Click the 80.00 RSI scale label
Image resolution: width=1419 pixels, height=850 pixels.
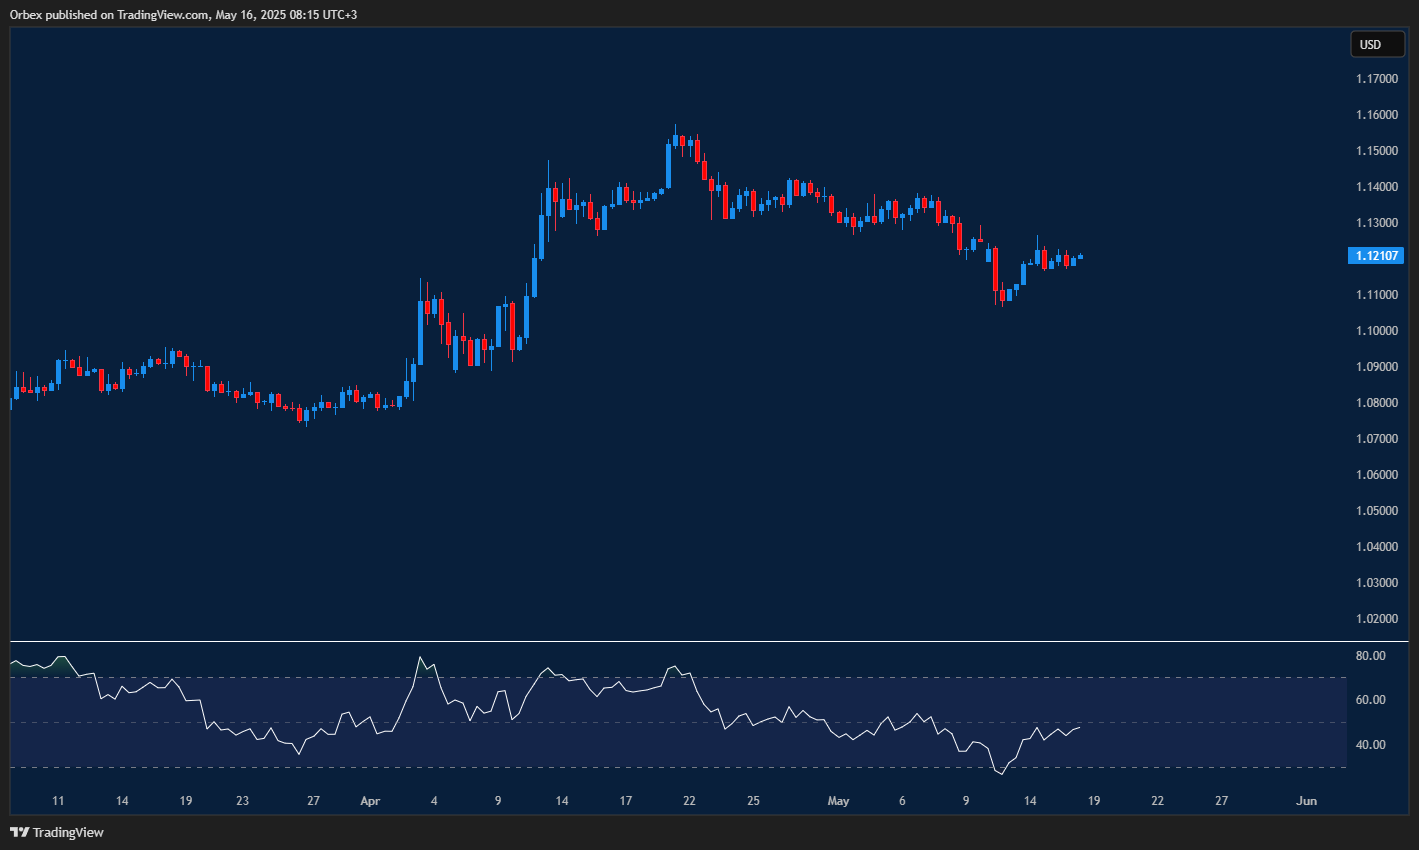point(1371,656)
